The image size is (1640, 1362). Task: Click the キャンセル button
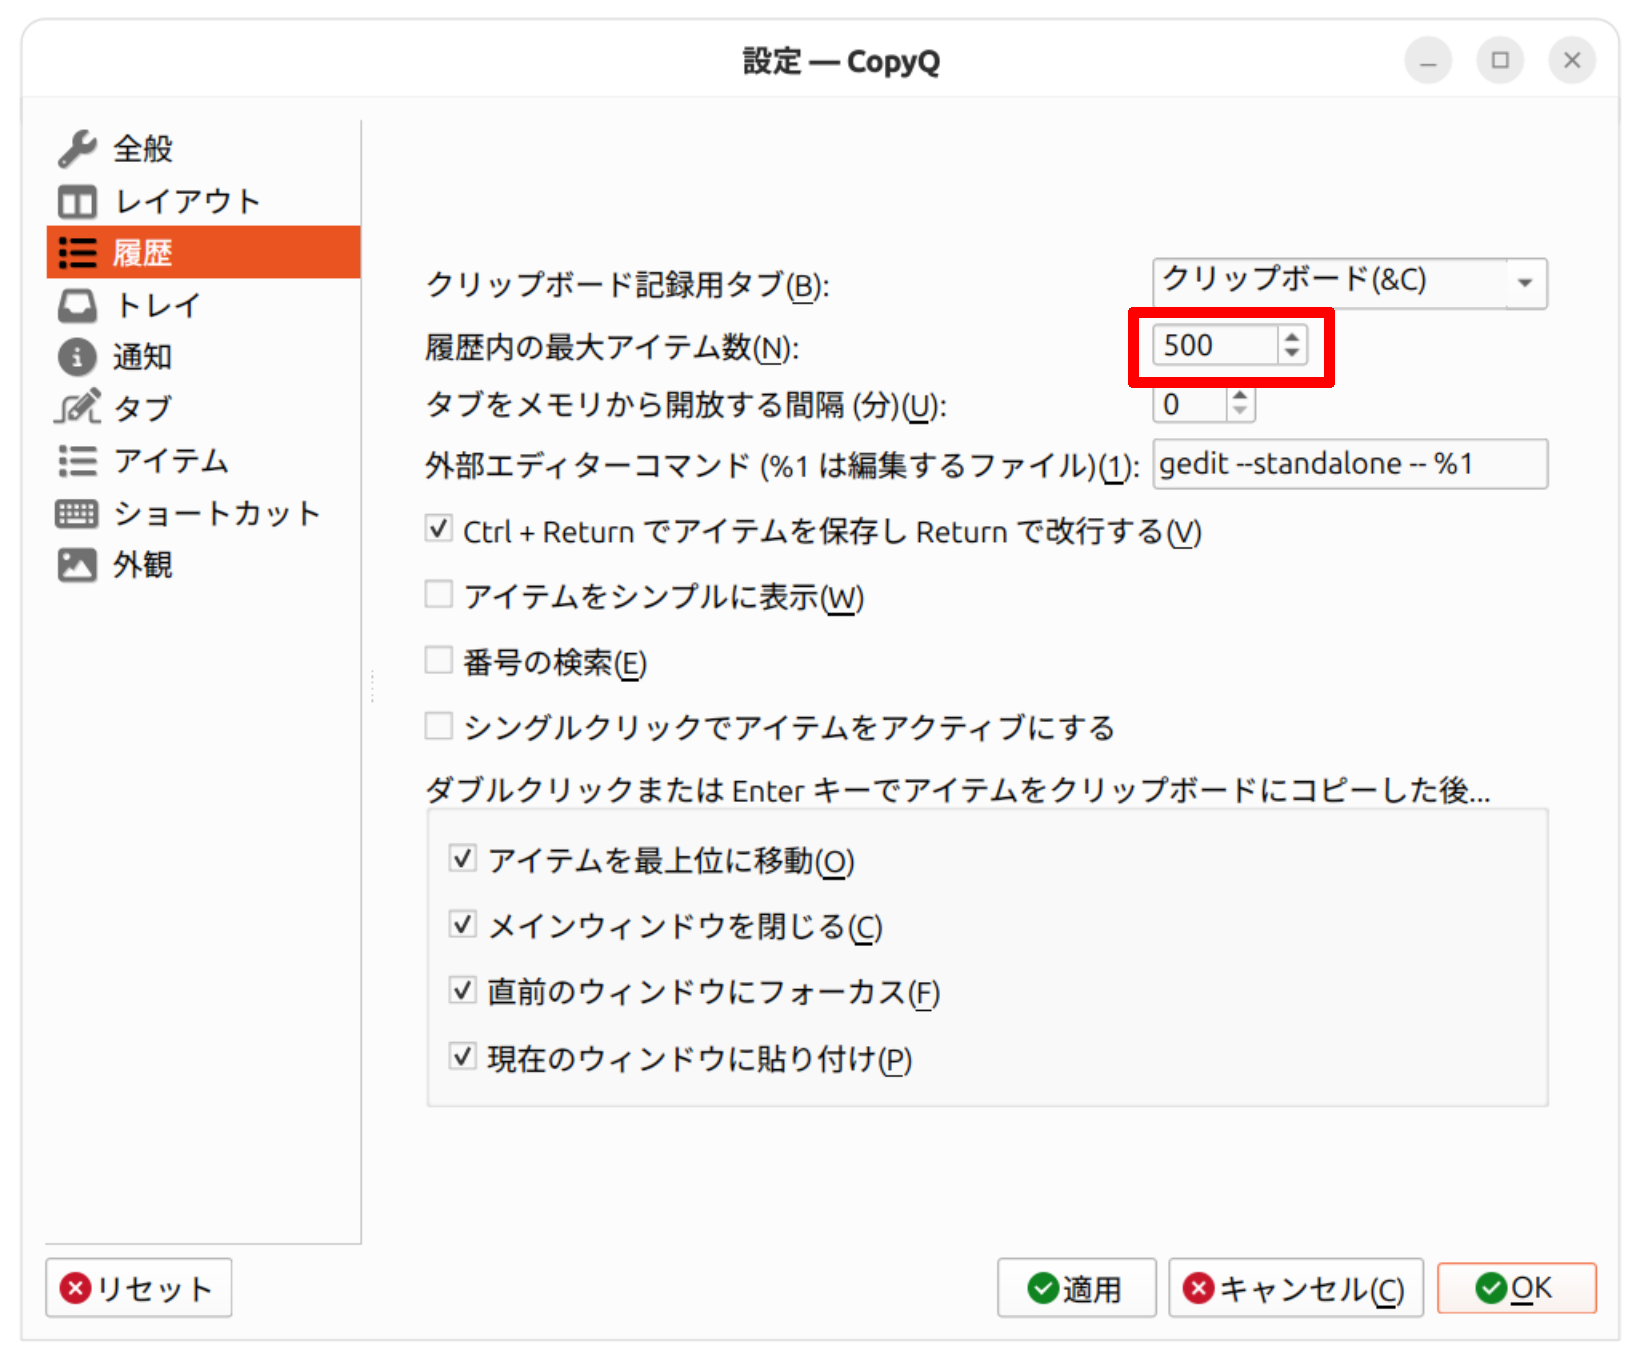pyautogui.click(x=1296, y=1288)
